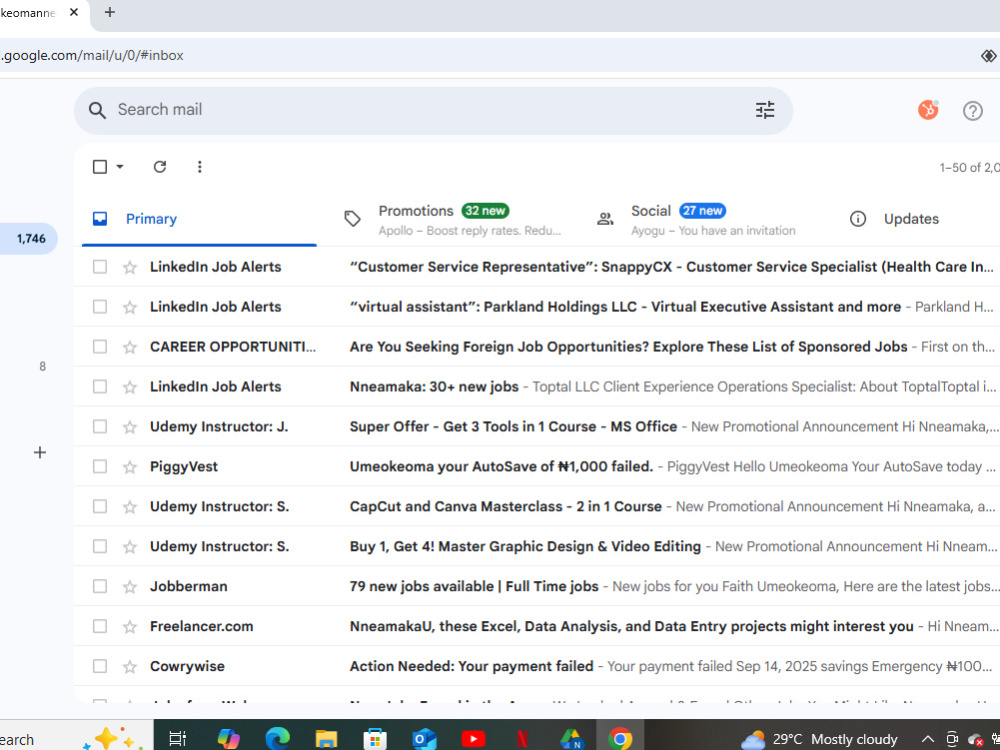Image resolution: width=1000 pixels, height=750 pixels.
Task: Click the magnifier search icon
Action: point(97,110)
